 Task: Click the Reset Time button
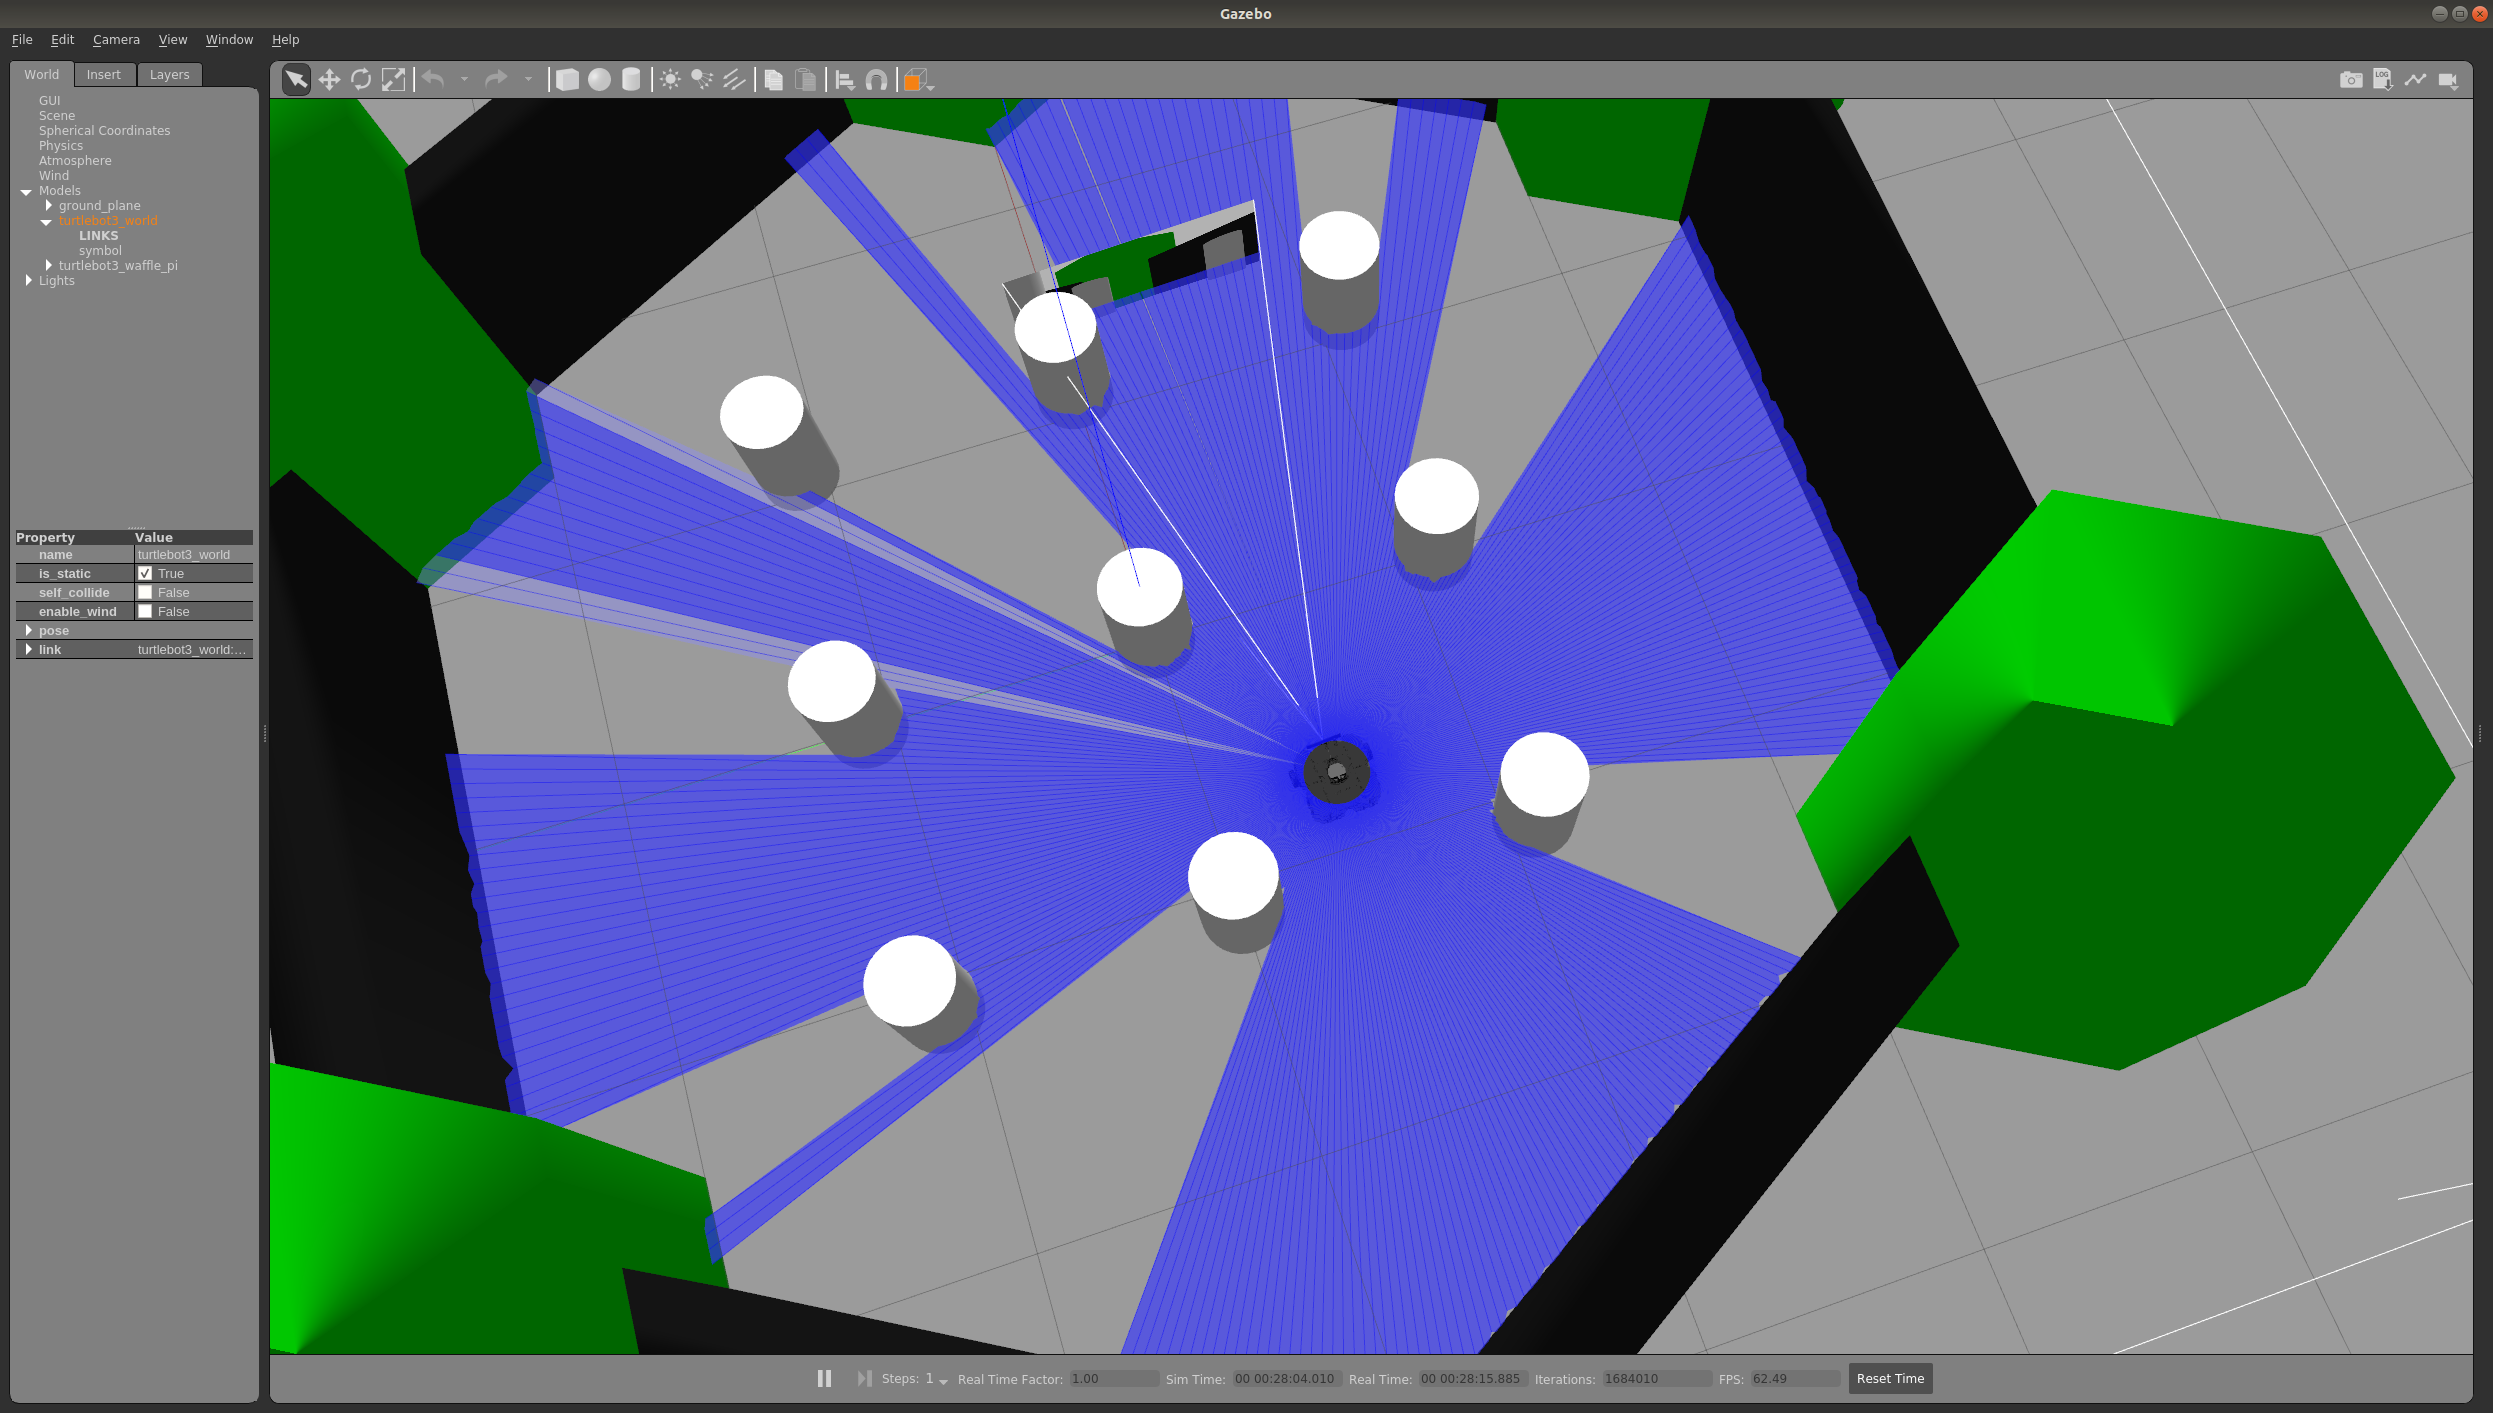pyautogui.click(x=1890, y=1378)
